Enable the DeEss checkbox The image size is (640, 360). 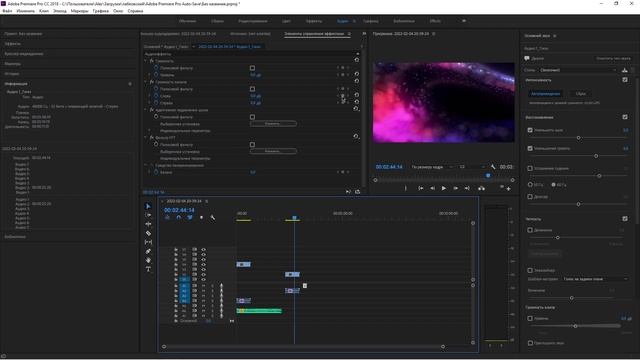click(530, 197)
